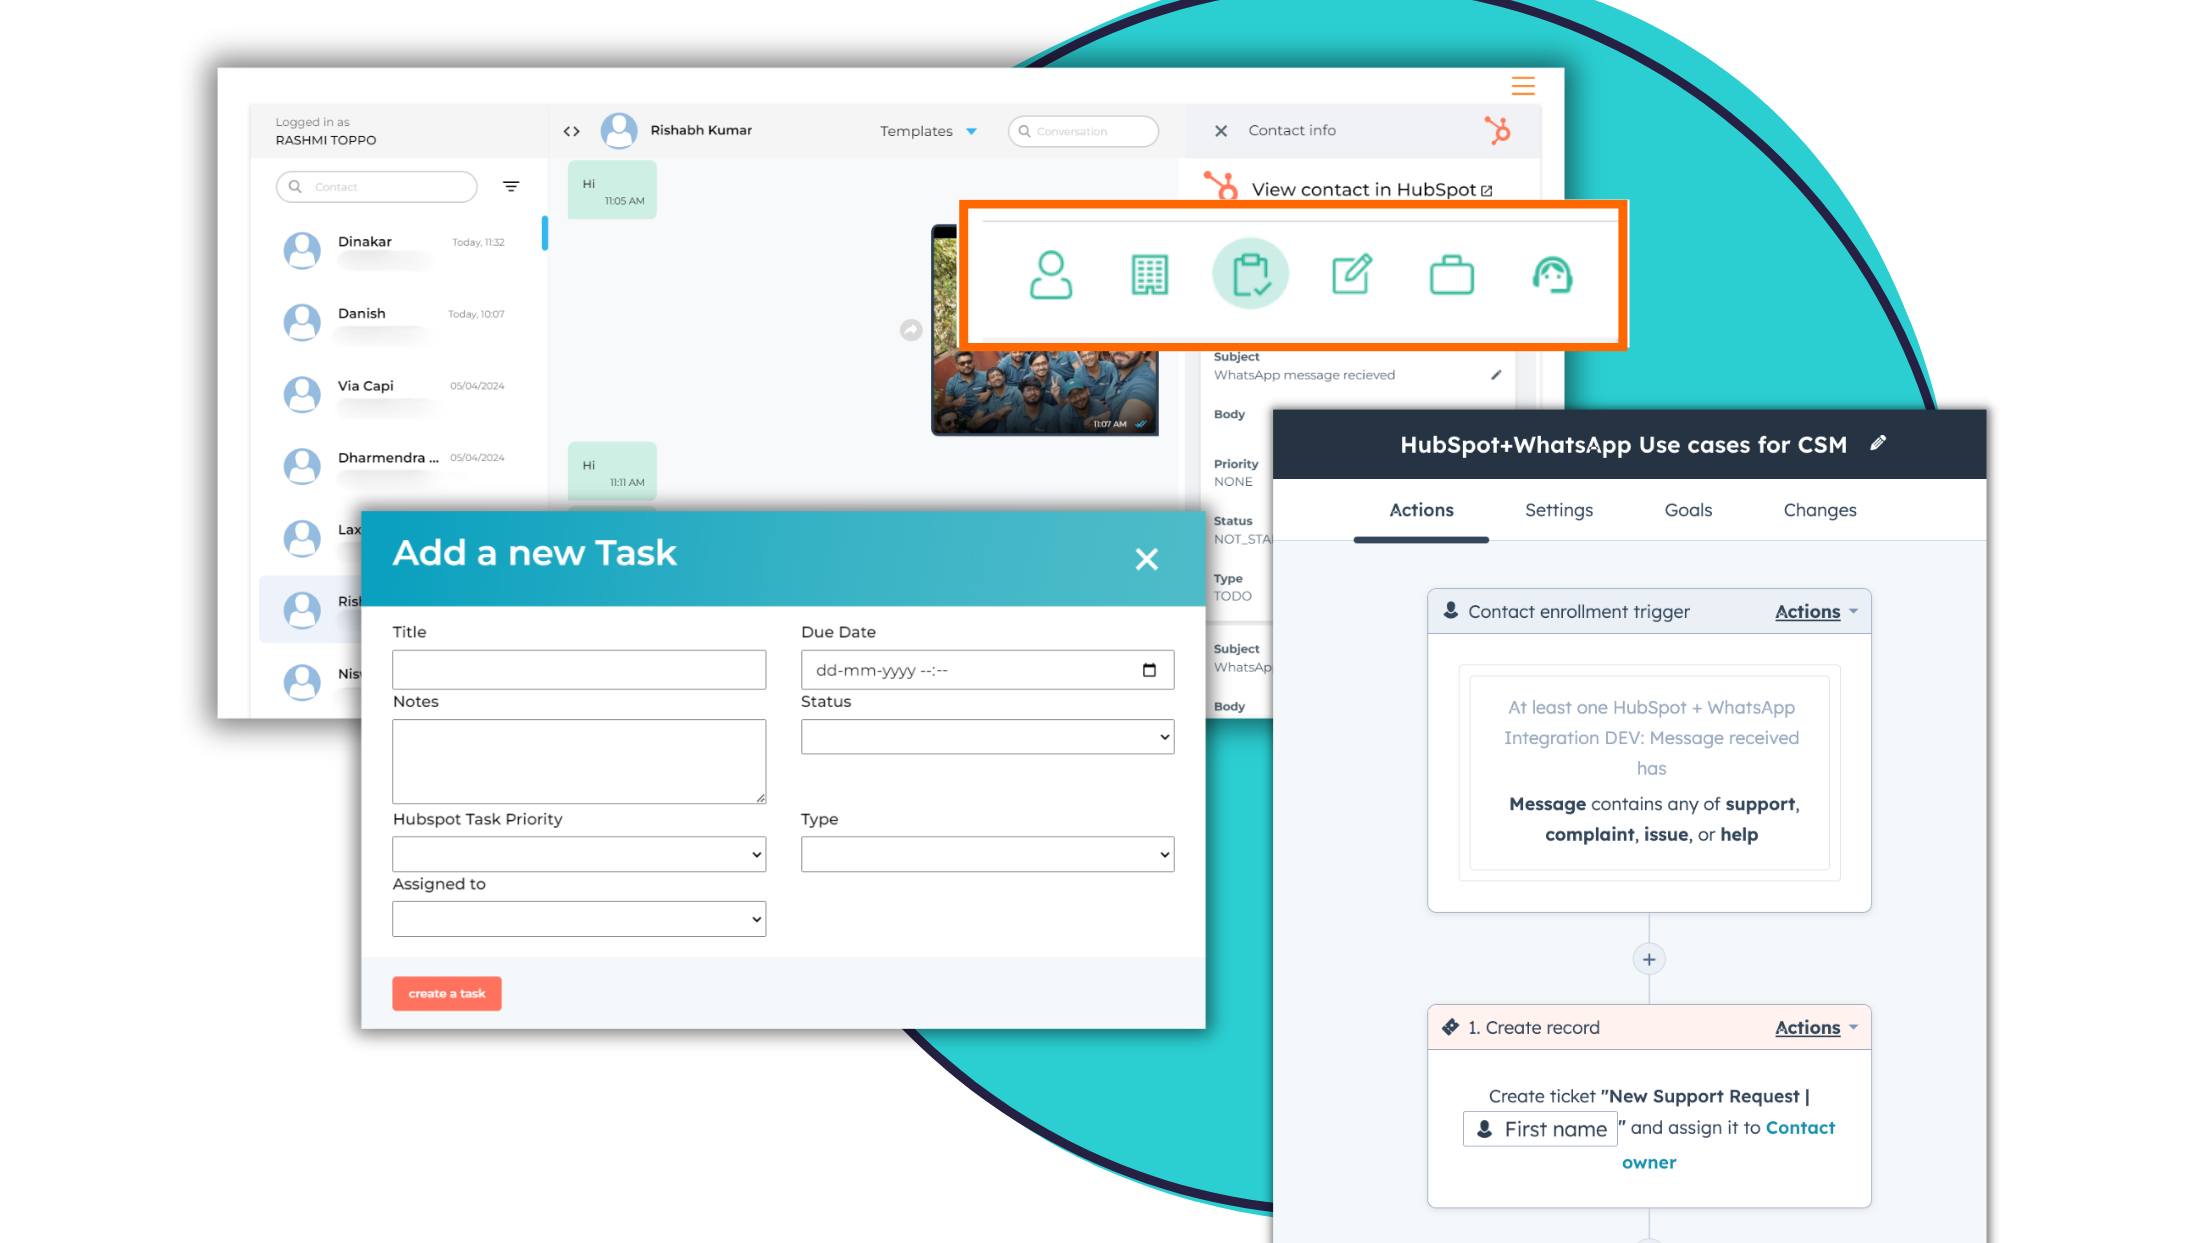Open the Status dropdown in task form
2211x1243 pixels.
click(x=987, y=737)
